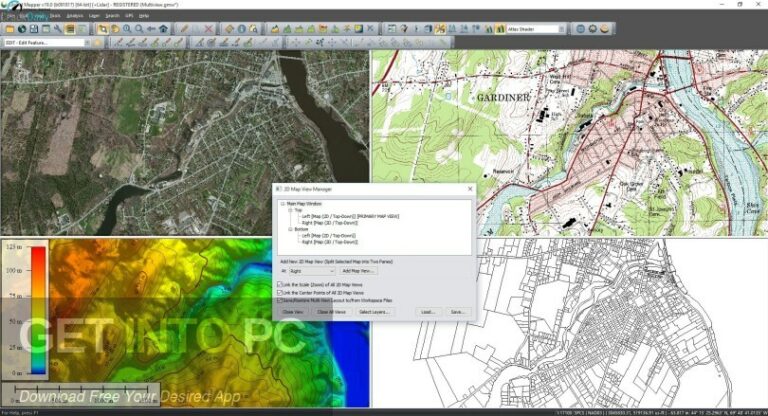Open the Configuration wrench icon
This screenshot has width=768, height=416.
(x=58, y=29)
